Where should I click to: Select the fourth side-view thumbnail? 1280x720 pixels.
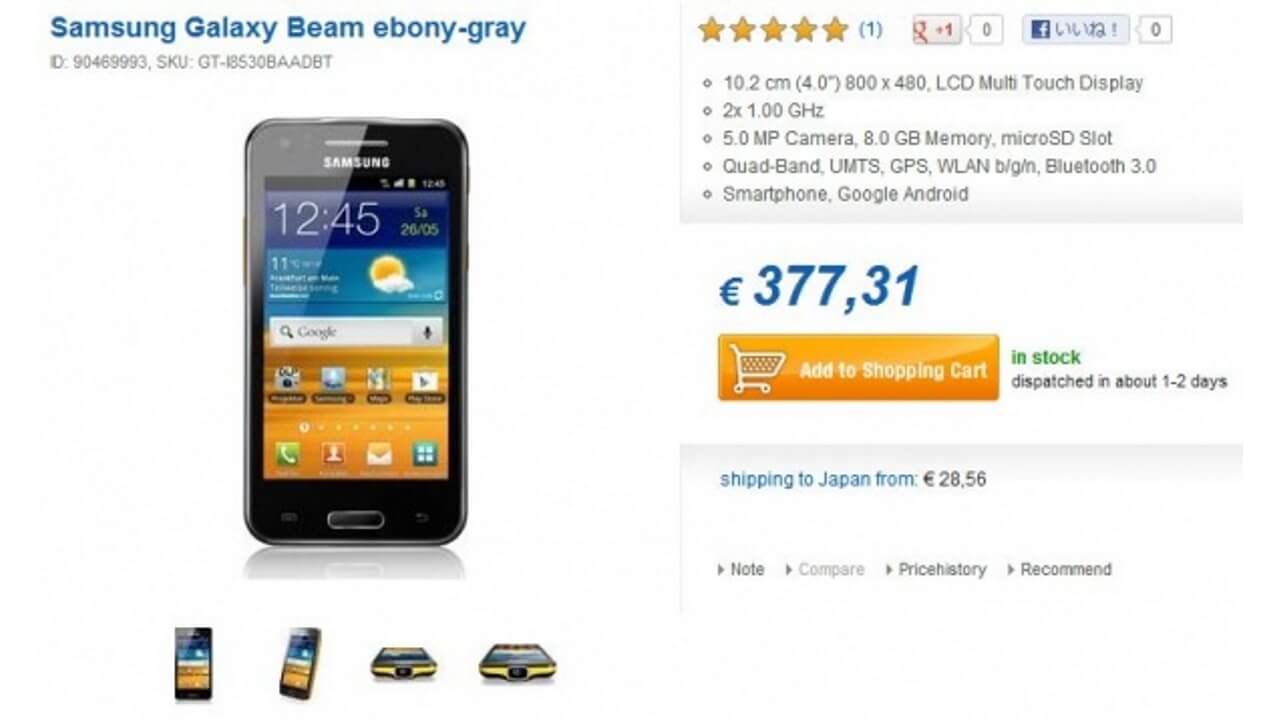pos(517,663)
